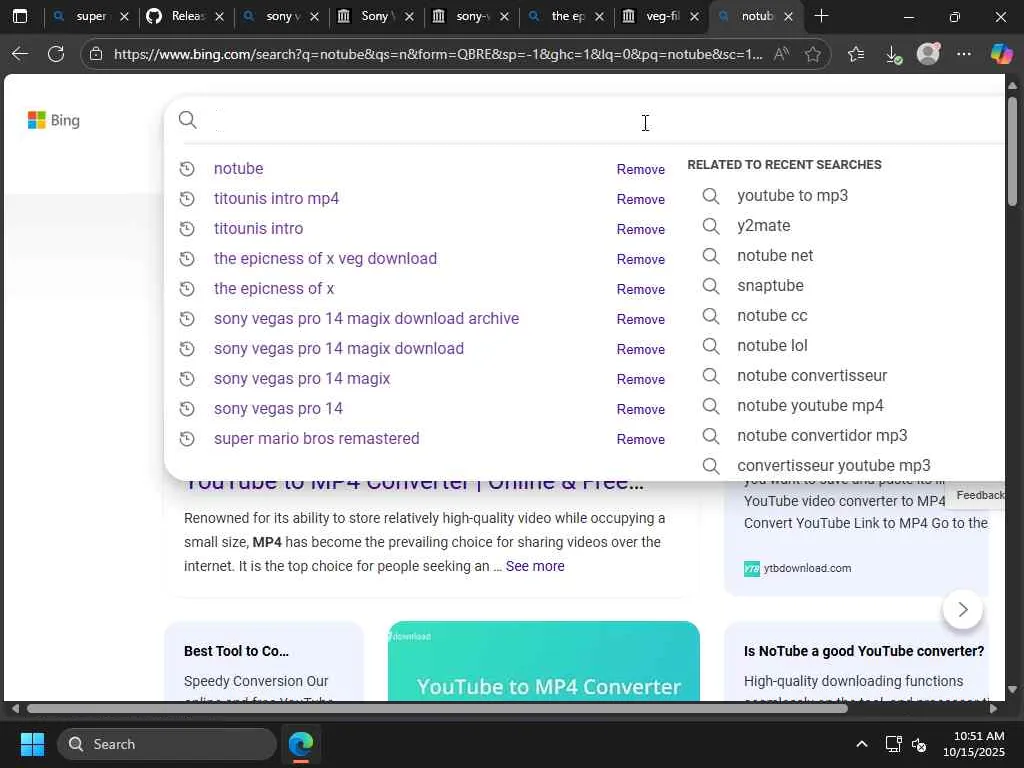View site info via the padlock icon
The height and width of the screenshot is (768, 1024).
click(x=96, y=54)
